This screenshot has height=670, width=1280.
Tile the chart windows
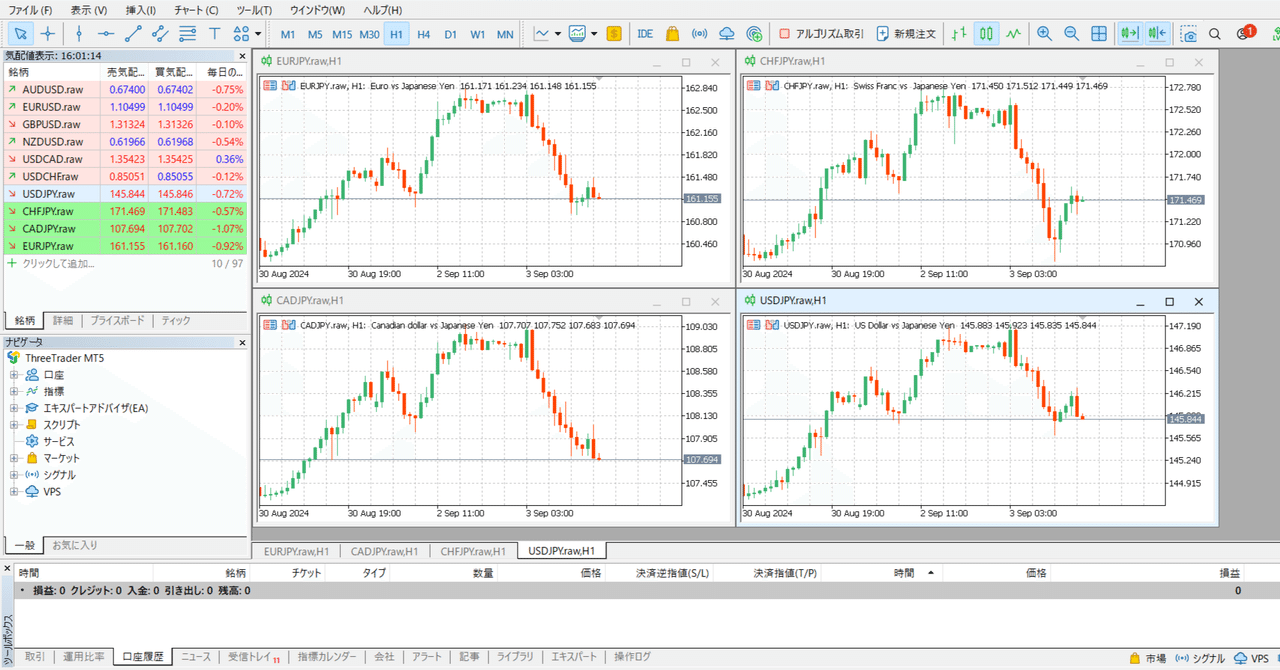[1097, 33]
